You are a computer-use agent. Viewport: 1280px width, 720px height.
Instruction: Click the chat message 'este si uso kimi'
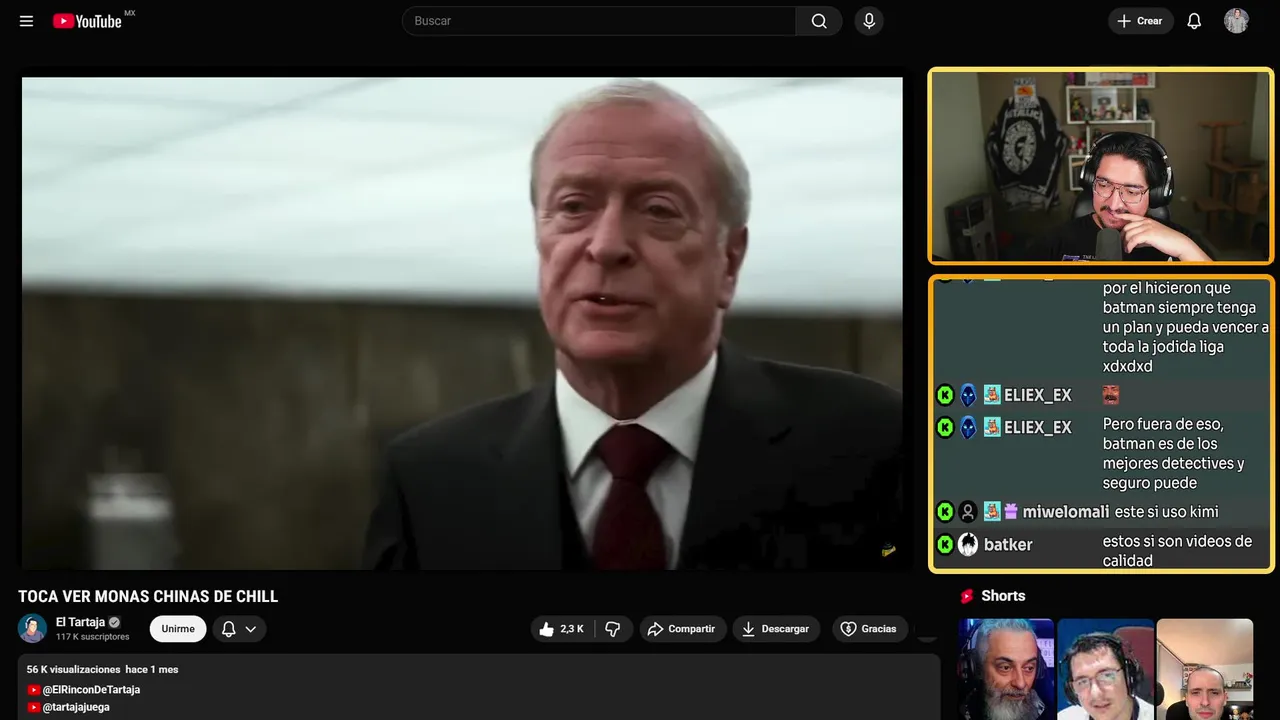(1166, 512)
